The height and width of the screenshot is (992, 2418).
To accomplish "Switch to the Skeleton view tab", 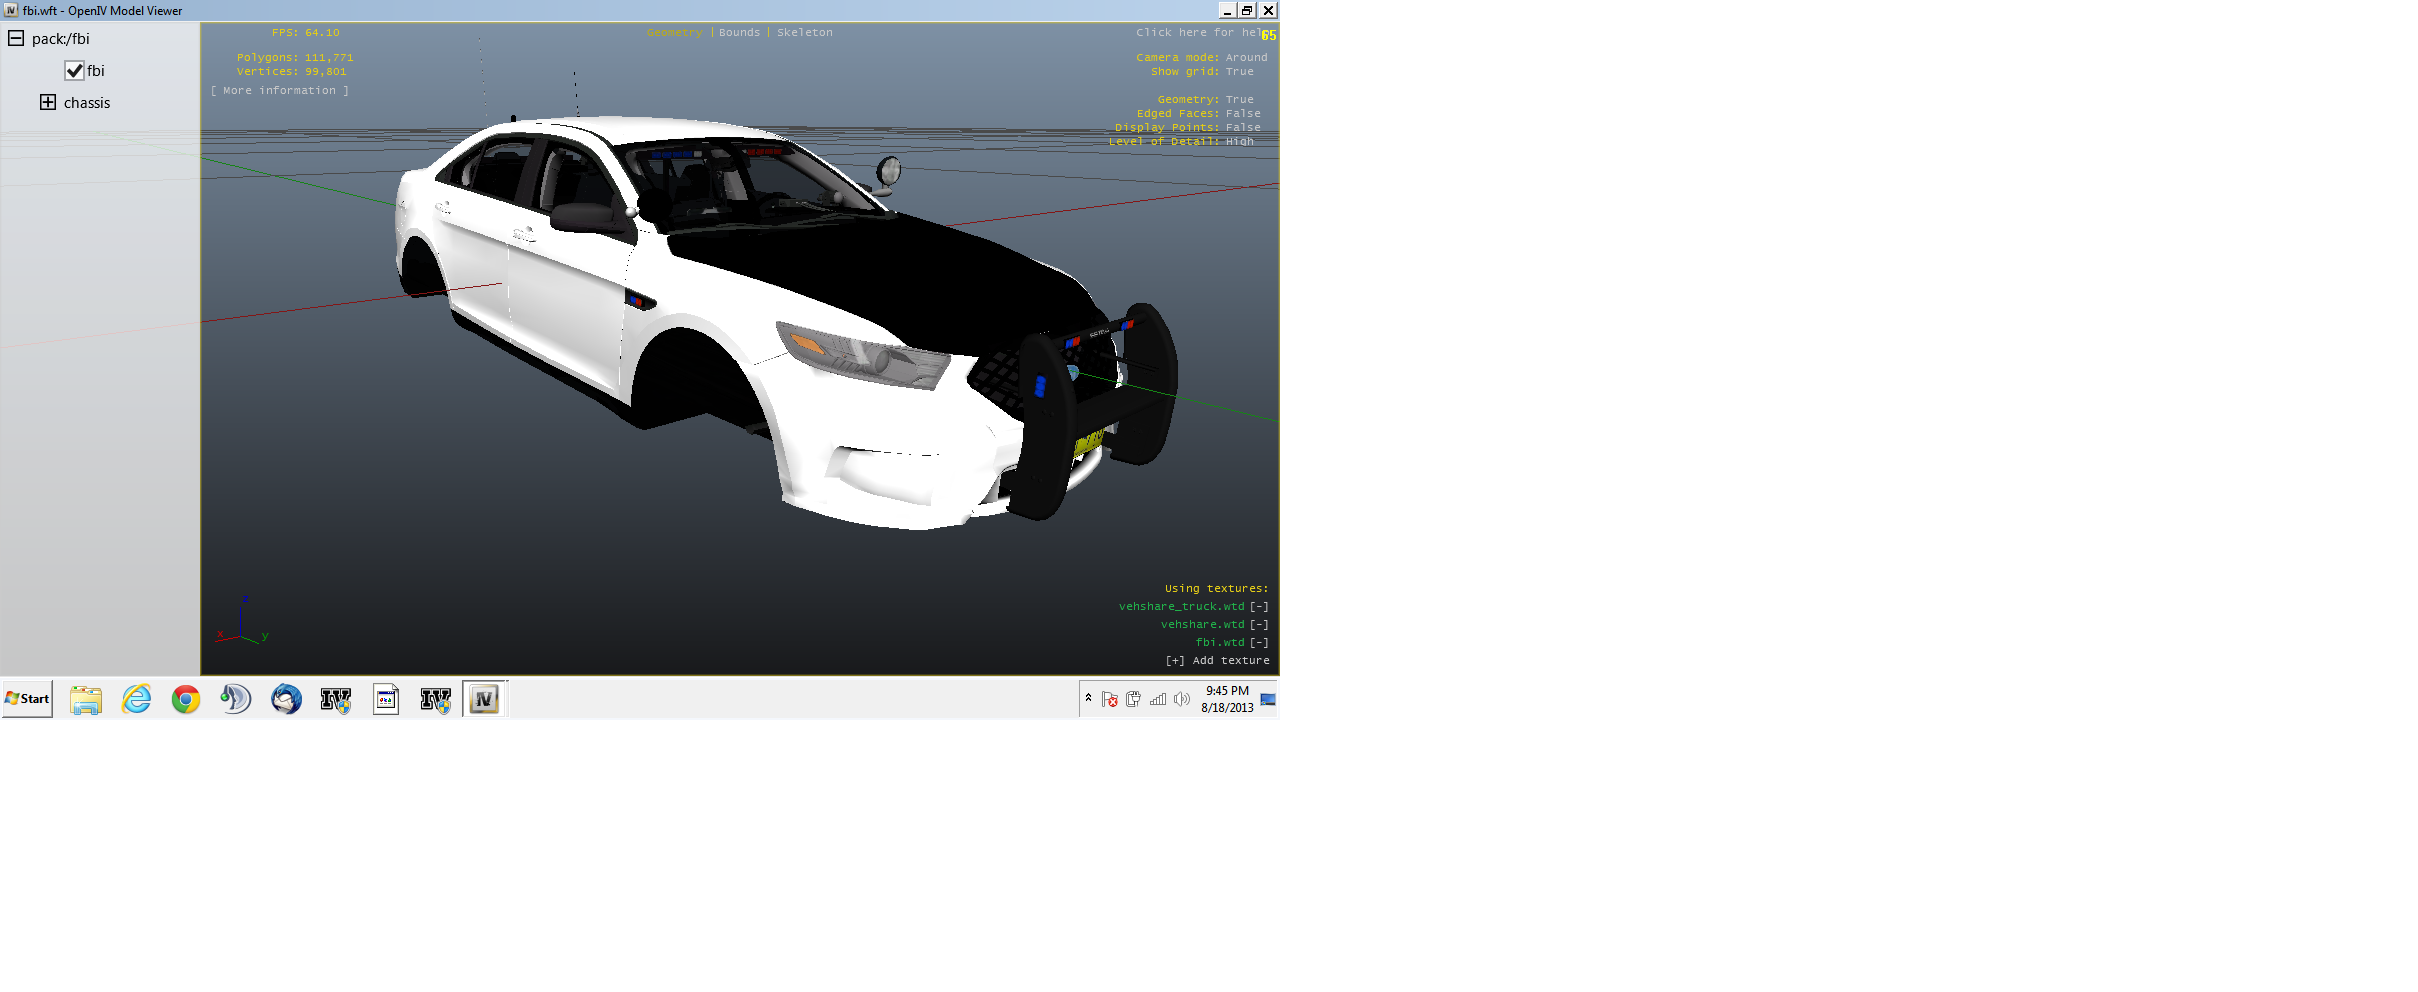I will pyautogui.click(x=804, y=33).
